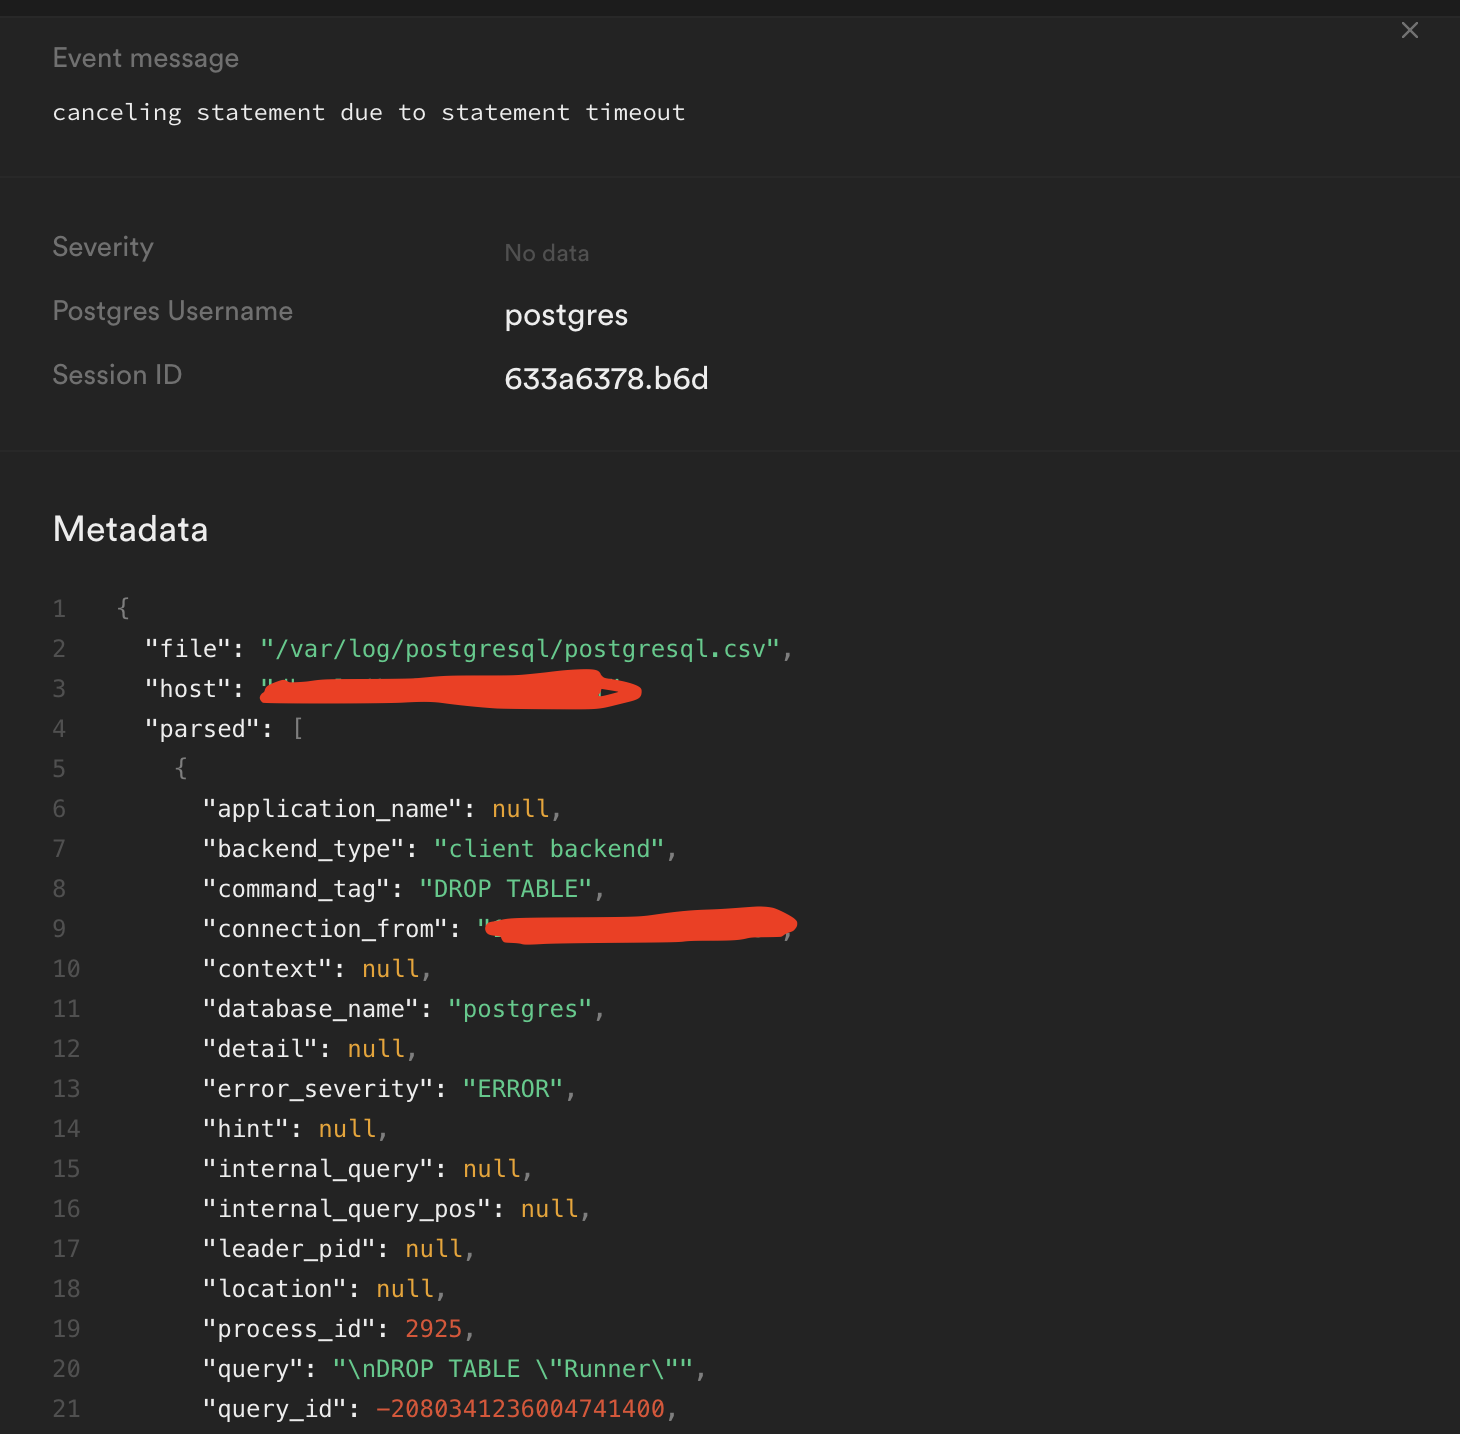Click the process_id number 2925

(433, 1329)
